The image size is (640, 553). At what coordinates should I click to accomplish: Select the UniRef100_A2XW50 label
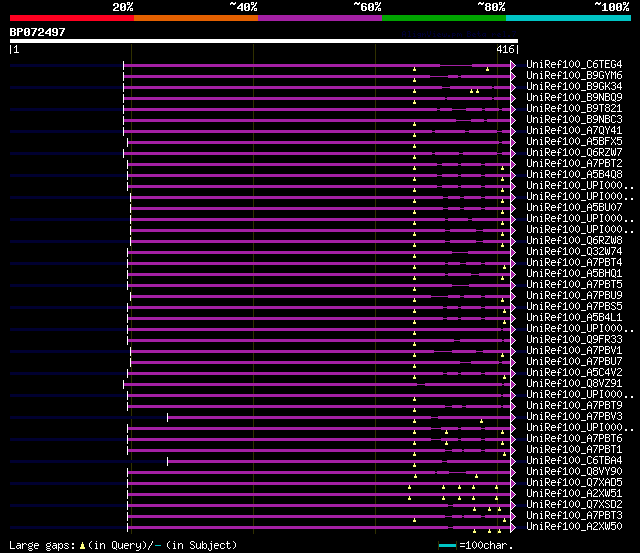click(574, 527)
